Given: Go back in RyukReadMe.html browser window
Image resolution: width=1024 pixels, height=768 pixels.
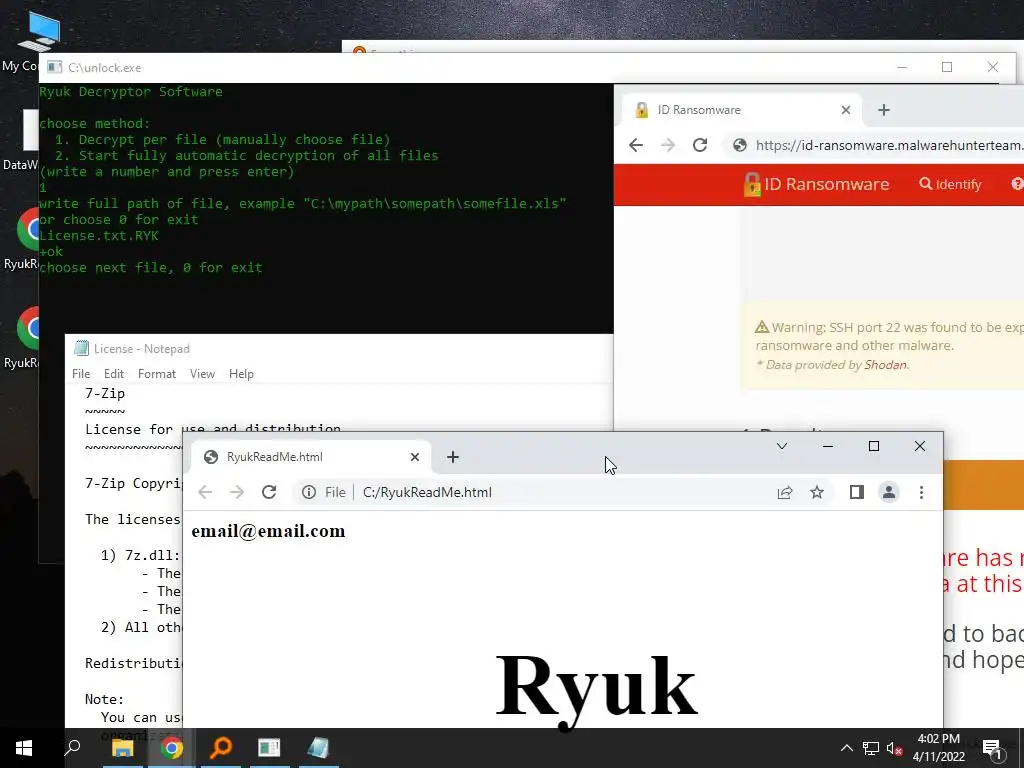Looking at the screenshot, I should (205, 492).
